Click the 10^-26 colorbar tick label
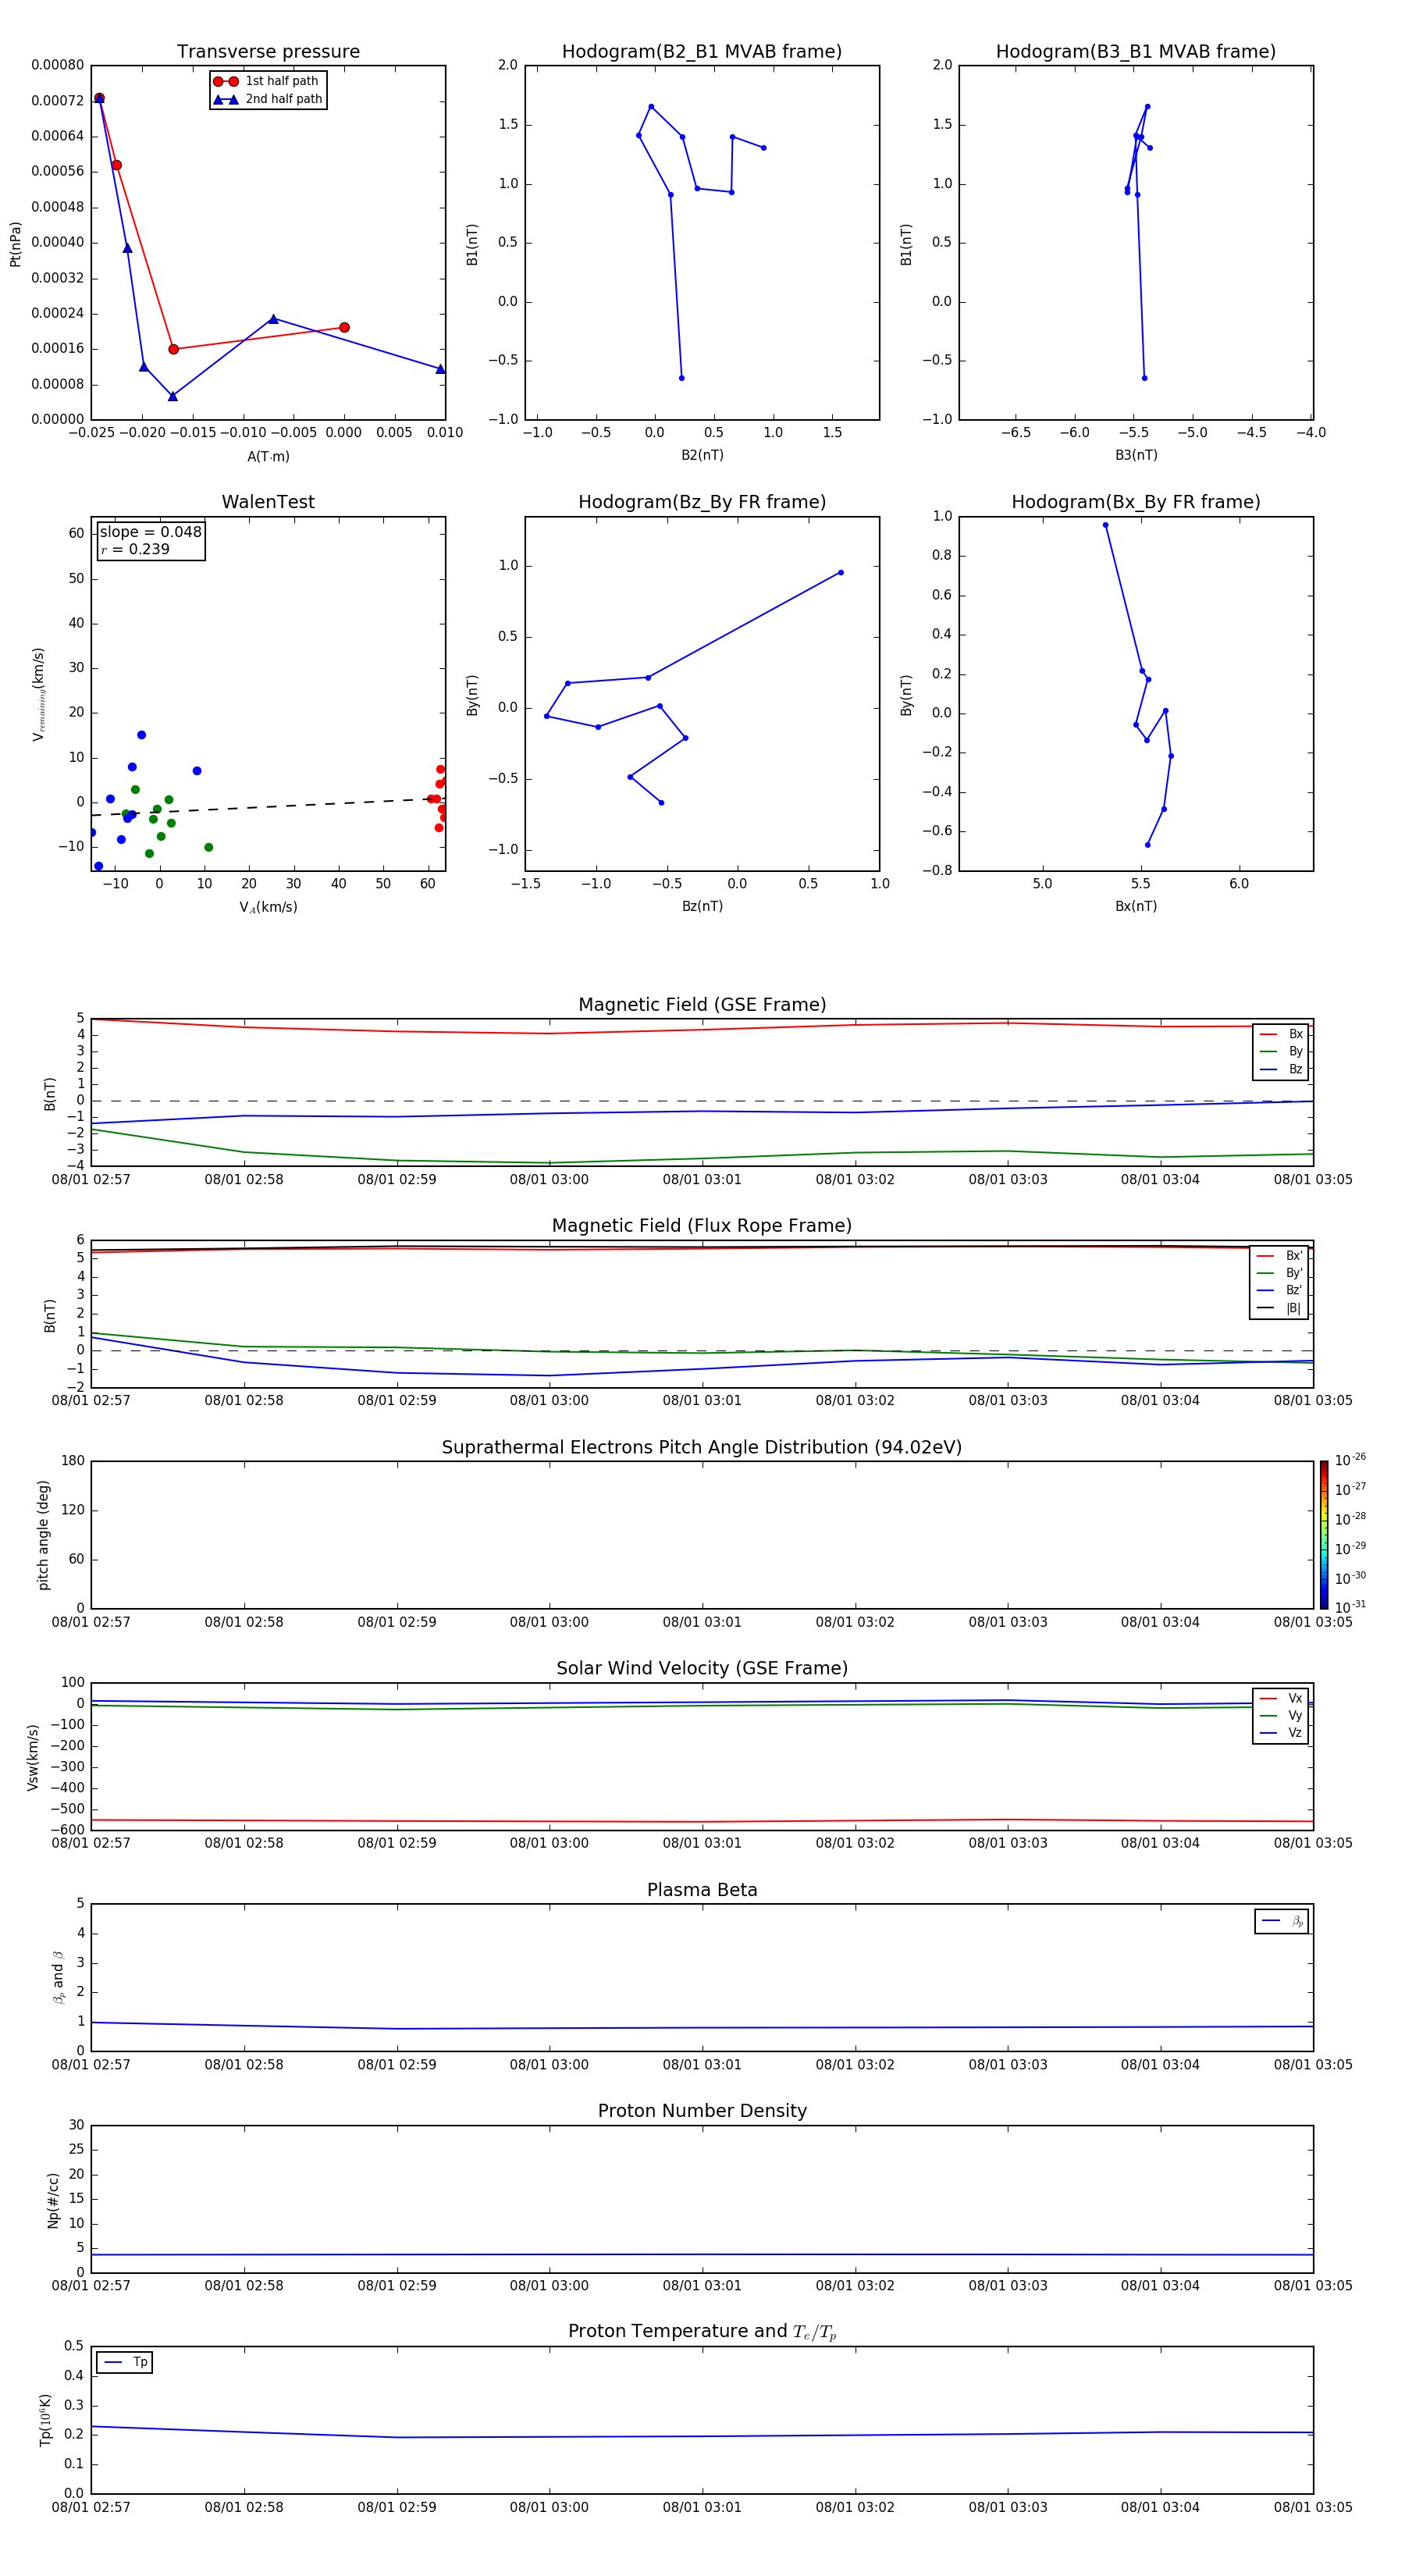 1350,1460
